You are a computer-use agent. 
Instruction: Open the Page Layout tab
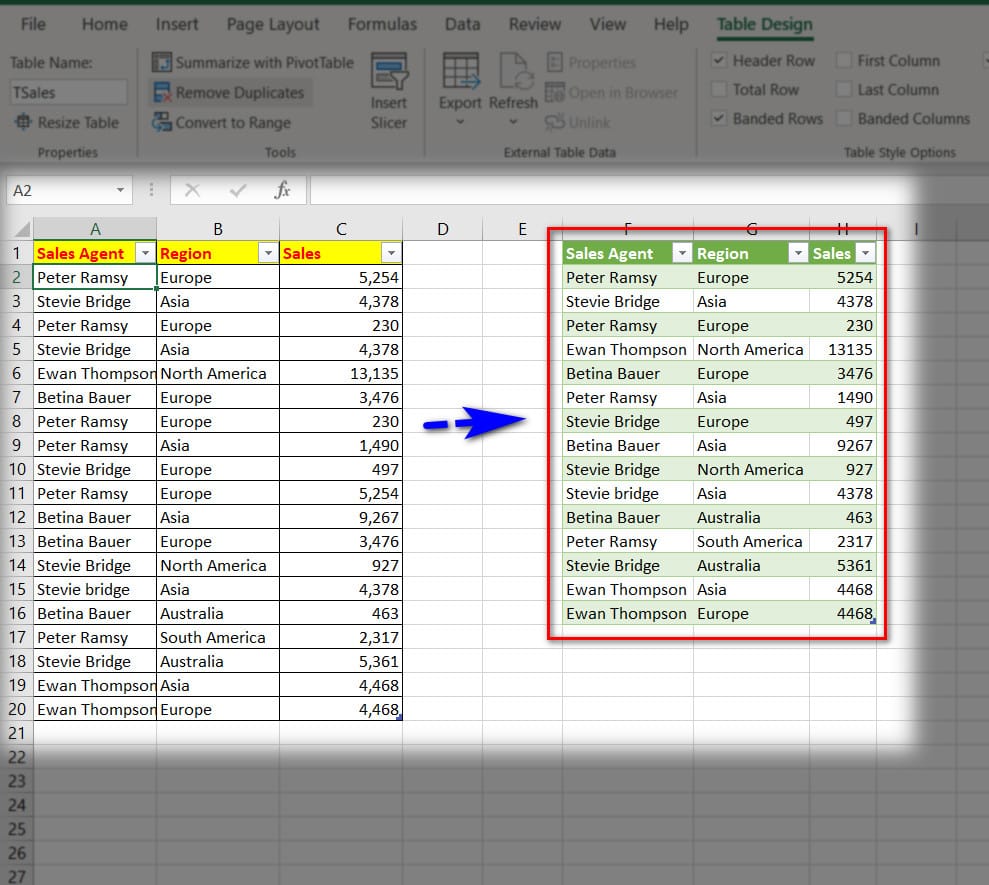pyautogui.click(x=273, y=24)
